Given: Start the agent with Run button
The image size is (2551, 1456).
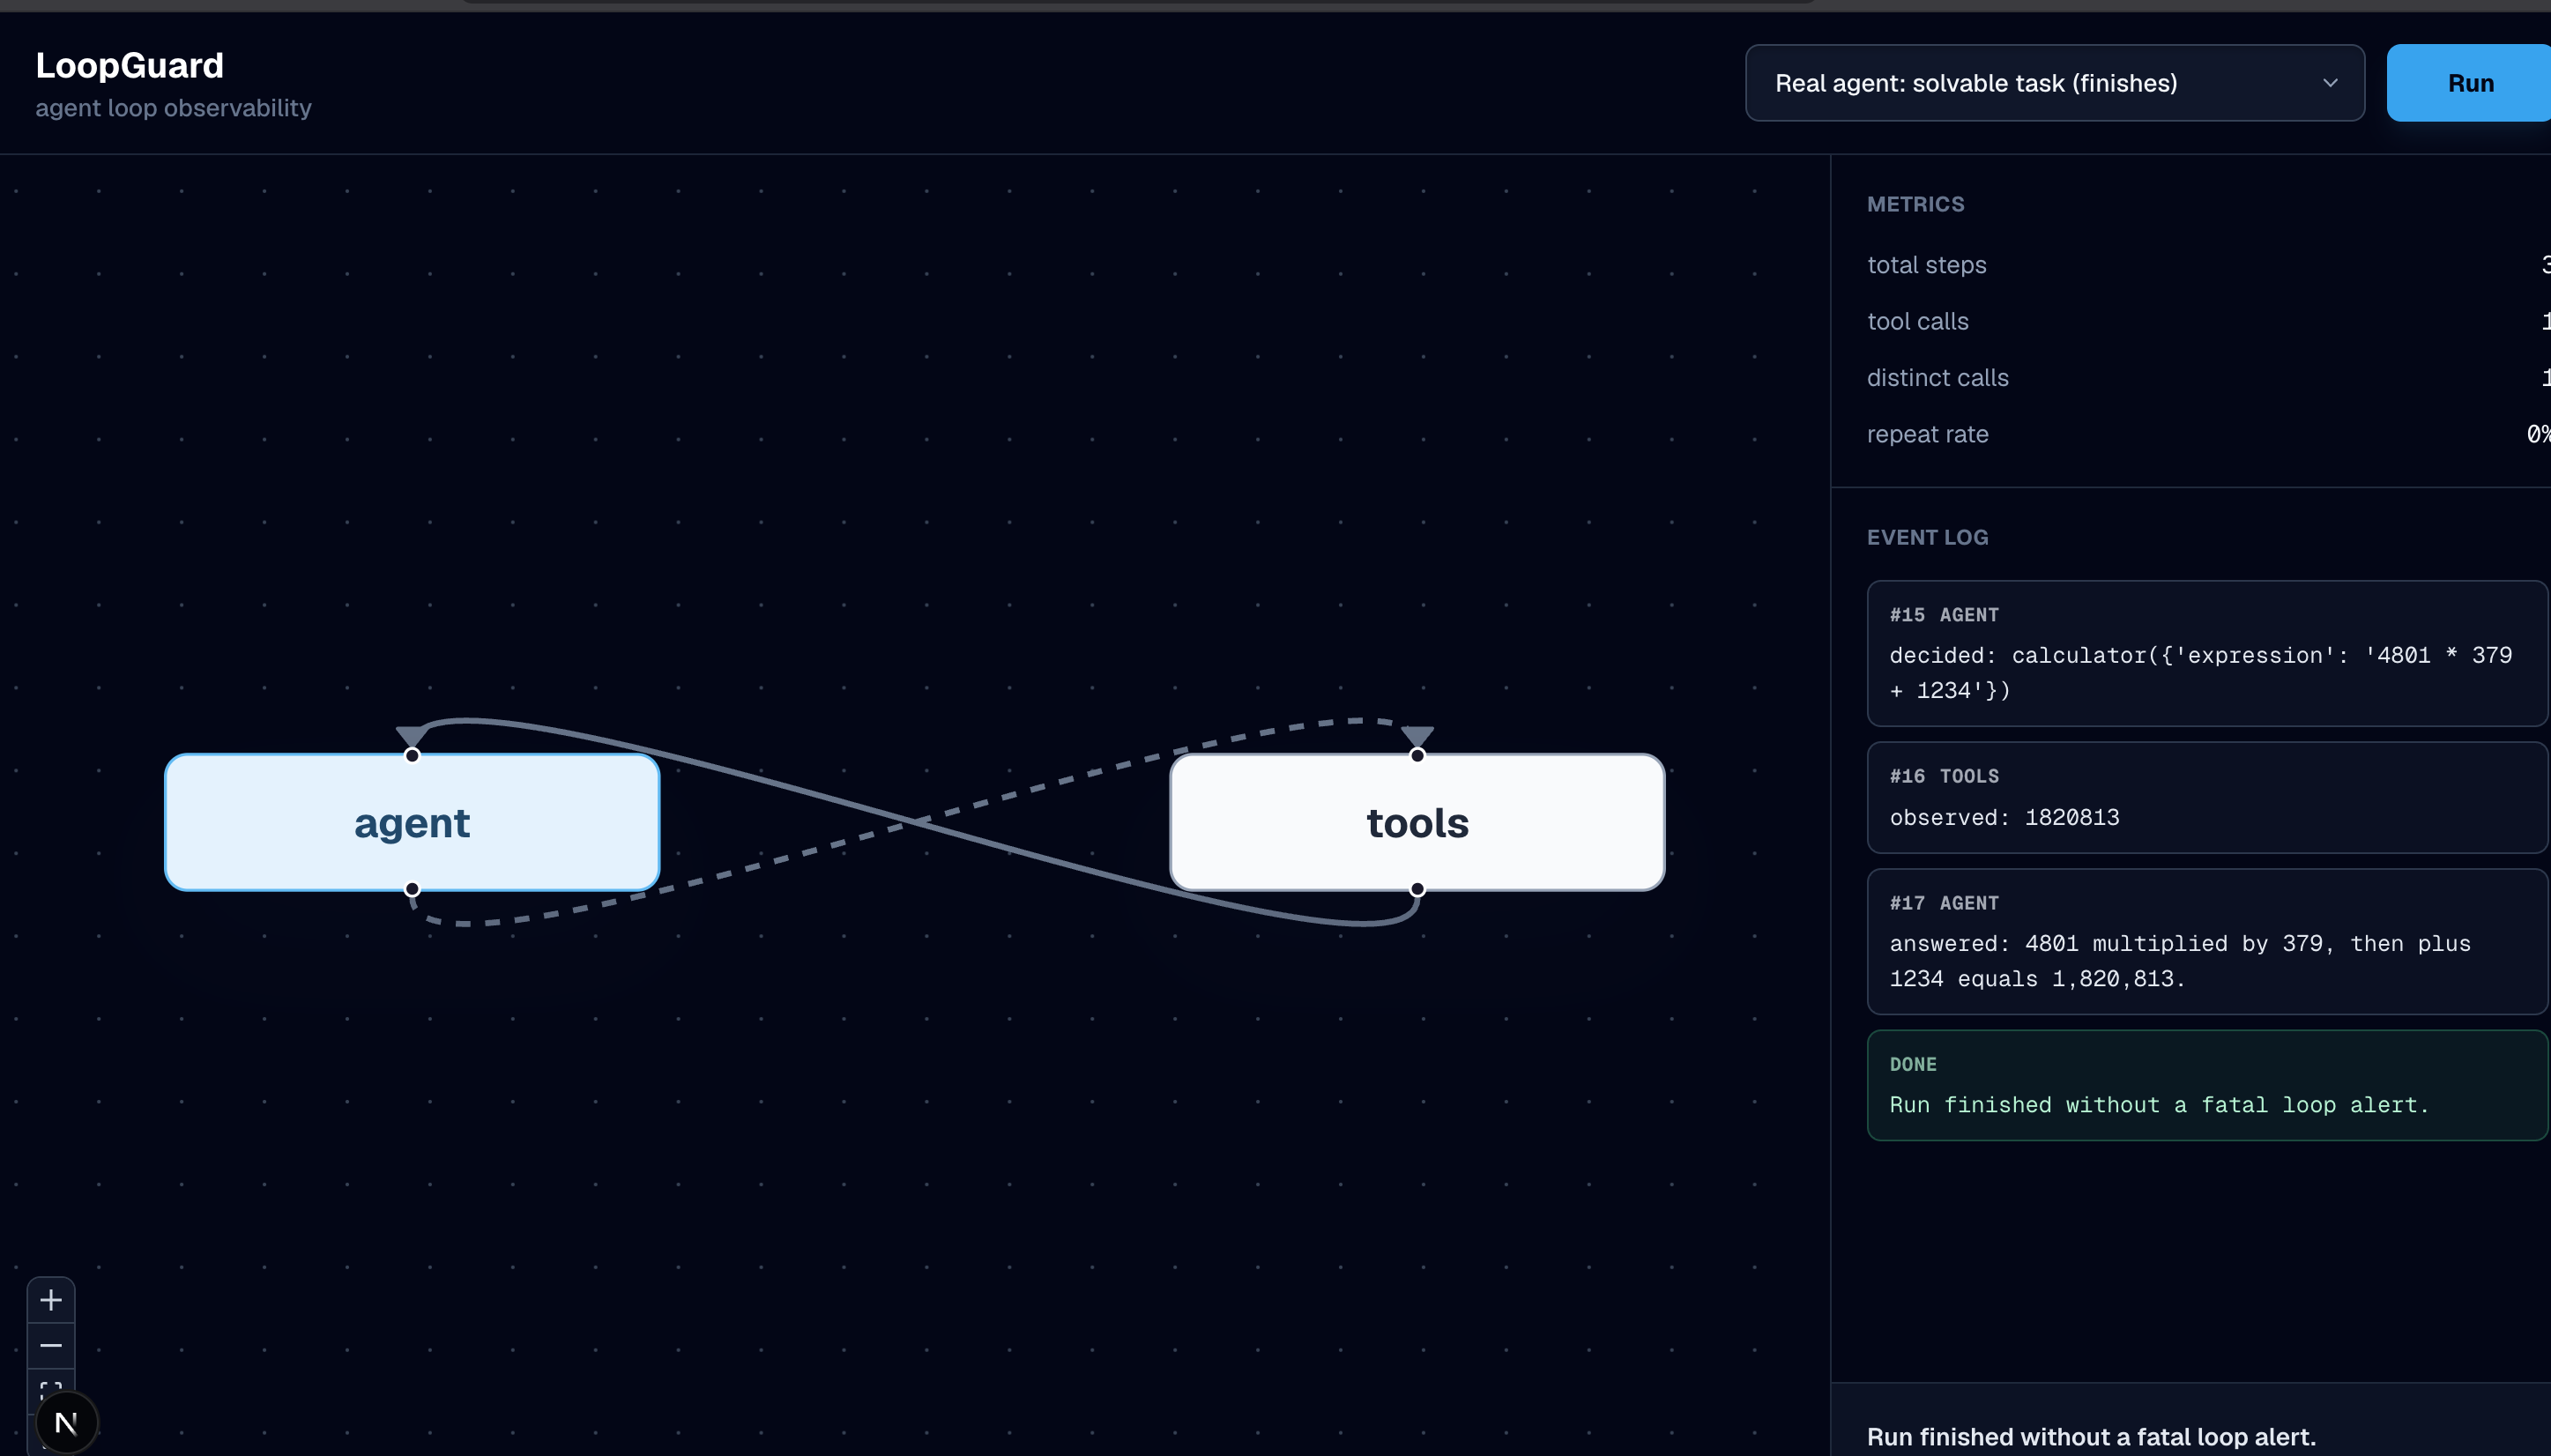Looking at the screenshot, I should click(2469, 83).
